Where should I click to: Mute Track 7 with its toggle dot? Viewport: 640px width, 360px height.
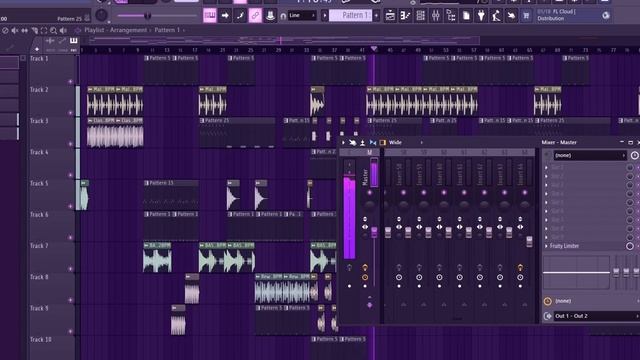coord(70,269)
